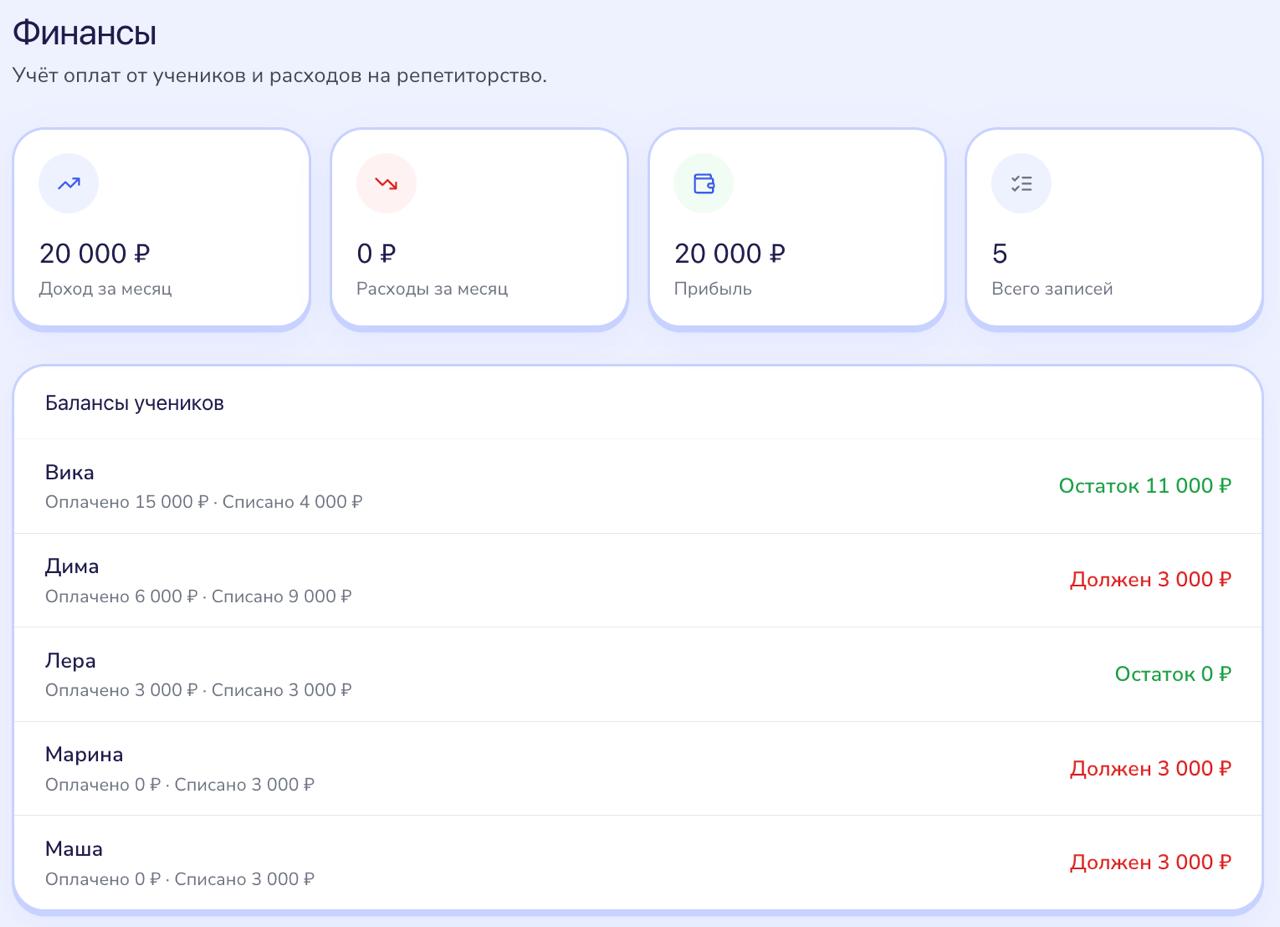The image size is (1280, 927).
Task: Select student name Вика
Action: (x=70, y=472)
